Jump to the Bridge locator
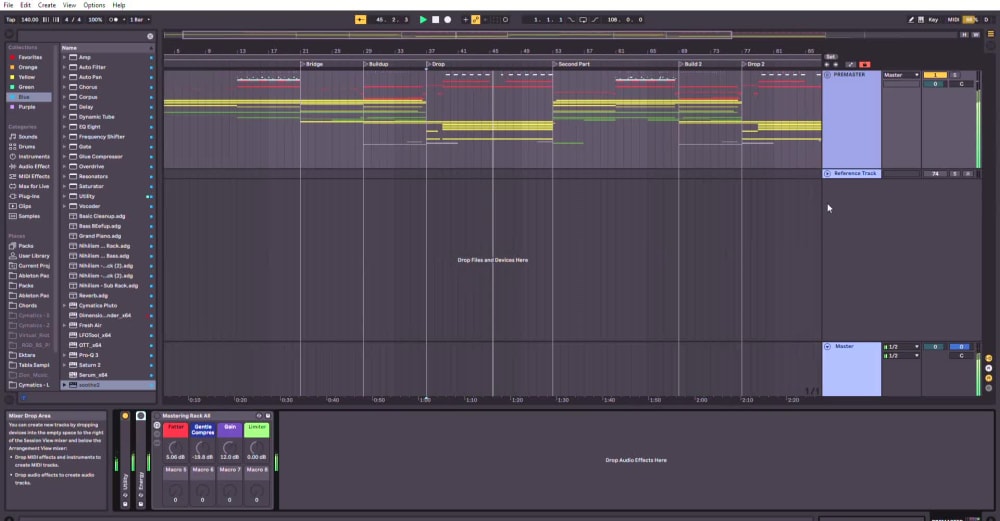The image size is (1000, 521). (312, 64)
